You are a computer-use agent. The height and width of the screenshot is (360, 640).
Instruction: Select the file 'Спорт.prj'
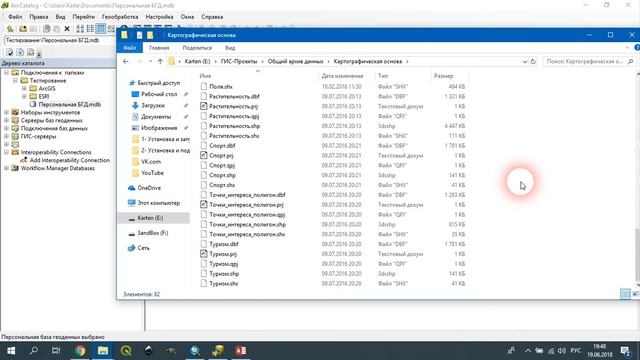[x=221, y=156]
